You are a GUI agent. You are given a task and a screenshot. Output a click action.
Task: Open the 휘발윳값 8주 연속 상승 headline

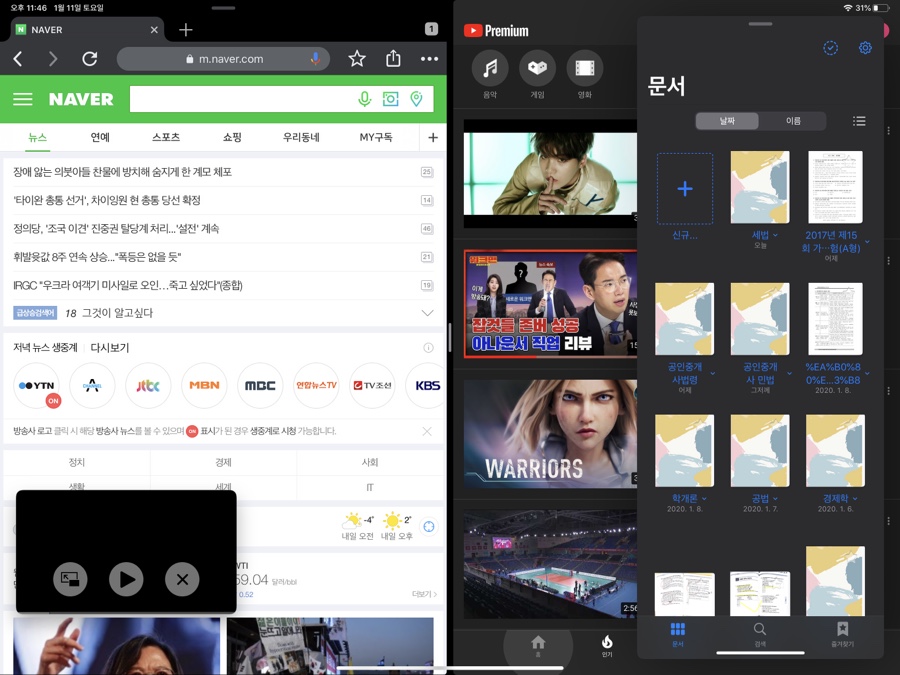point(97,257)
